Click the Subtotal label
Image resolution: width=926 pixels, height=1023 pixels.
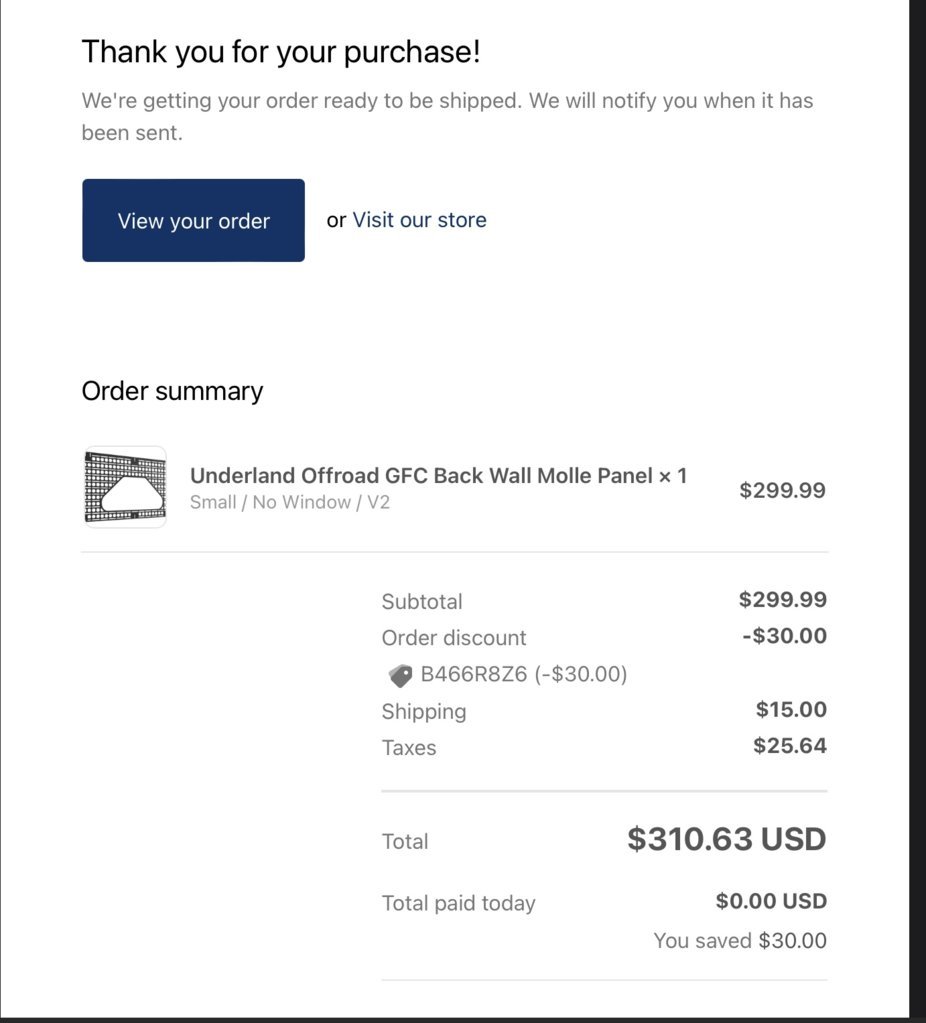(x=422, y=602)
